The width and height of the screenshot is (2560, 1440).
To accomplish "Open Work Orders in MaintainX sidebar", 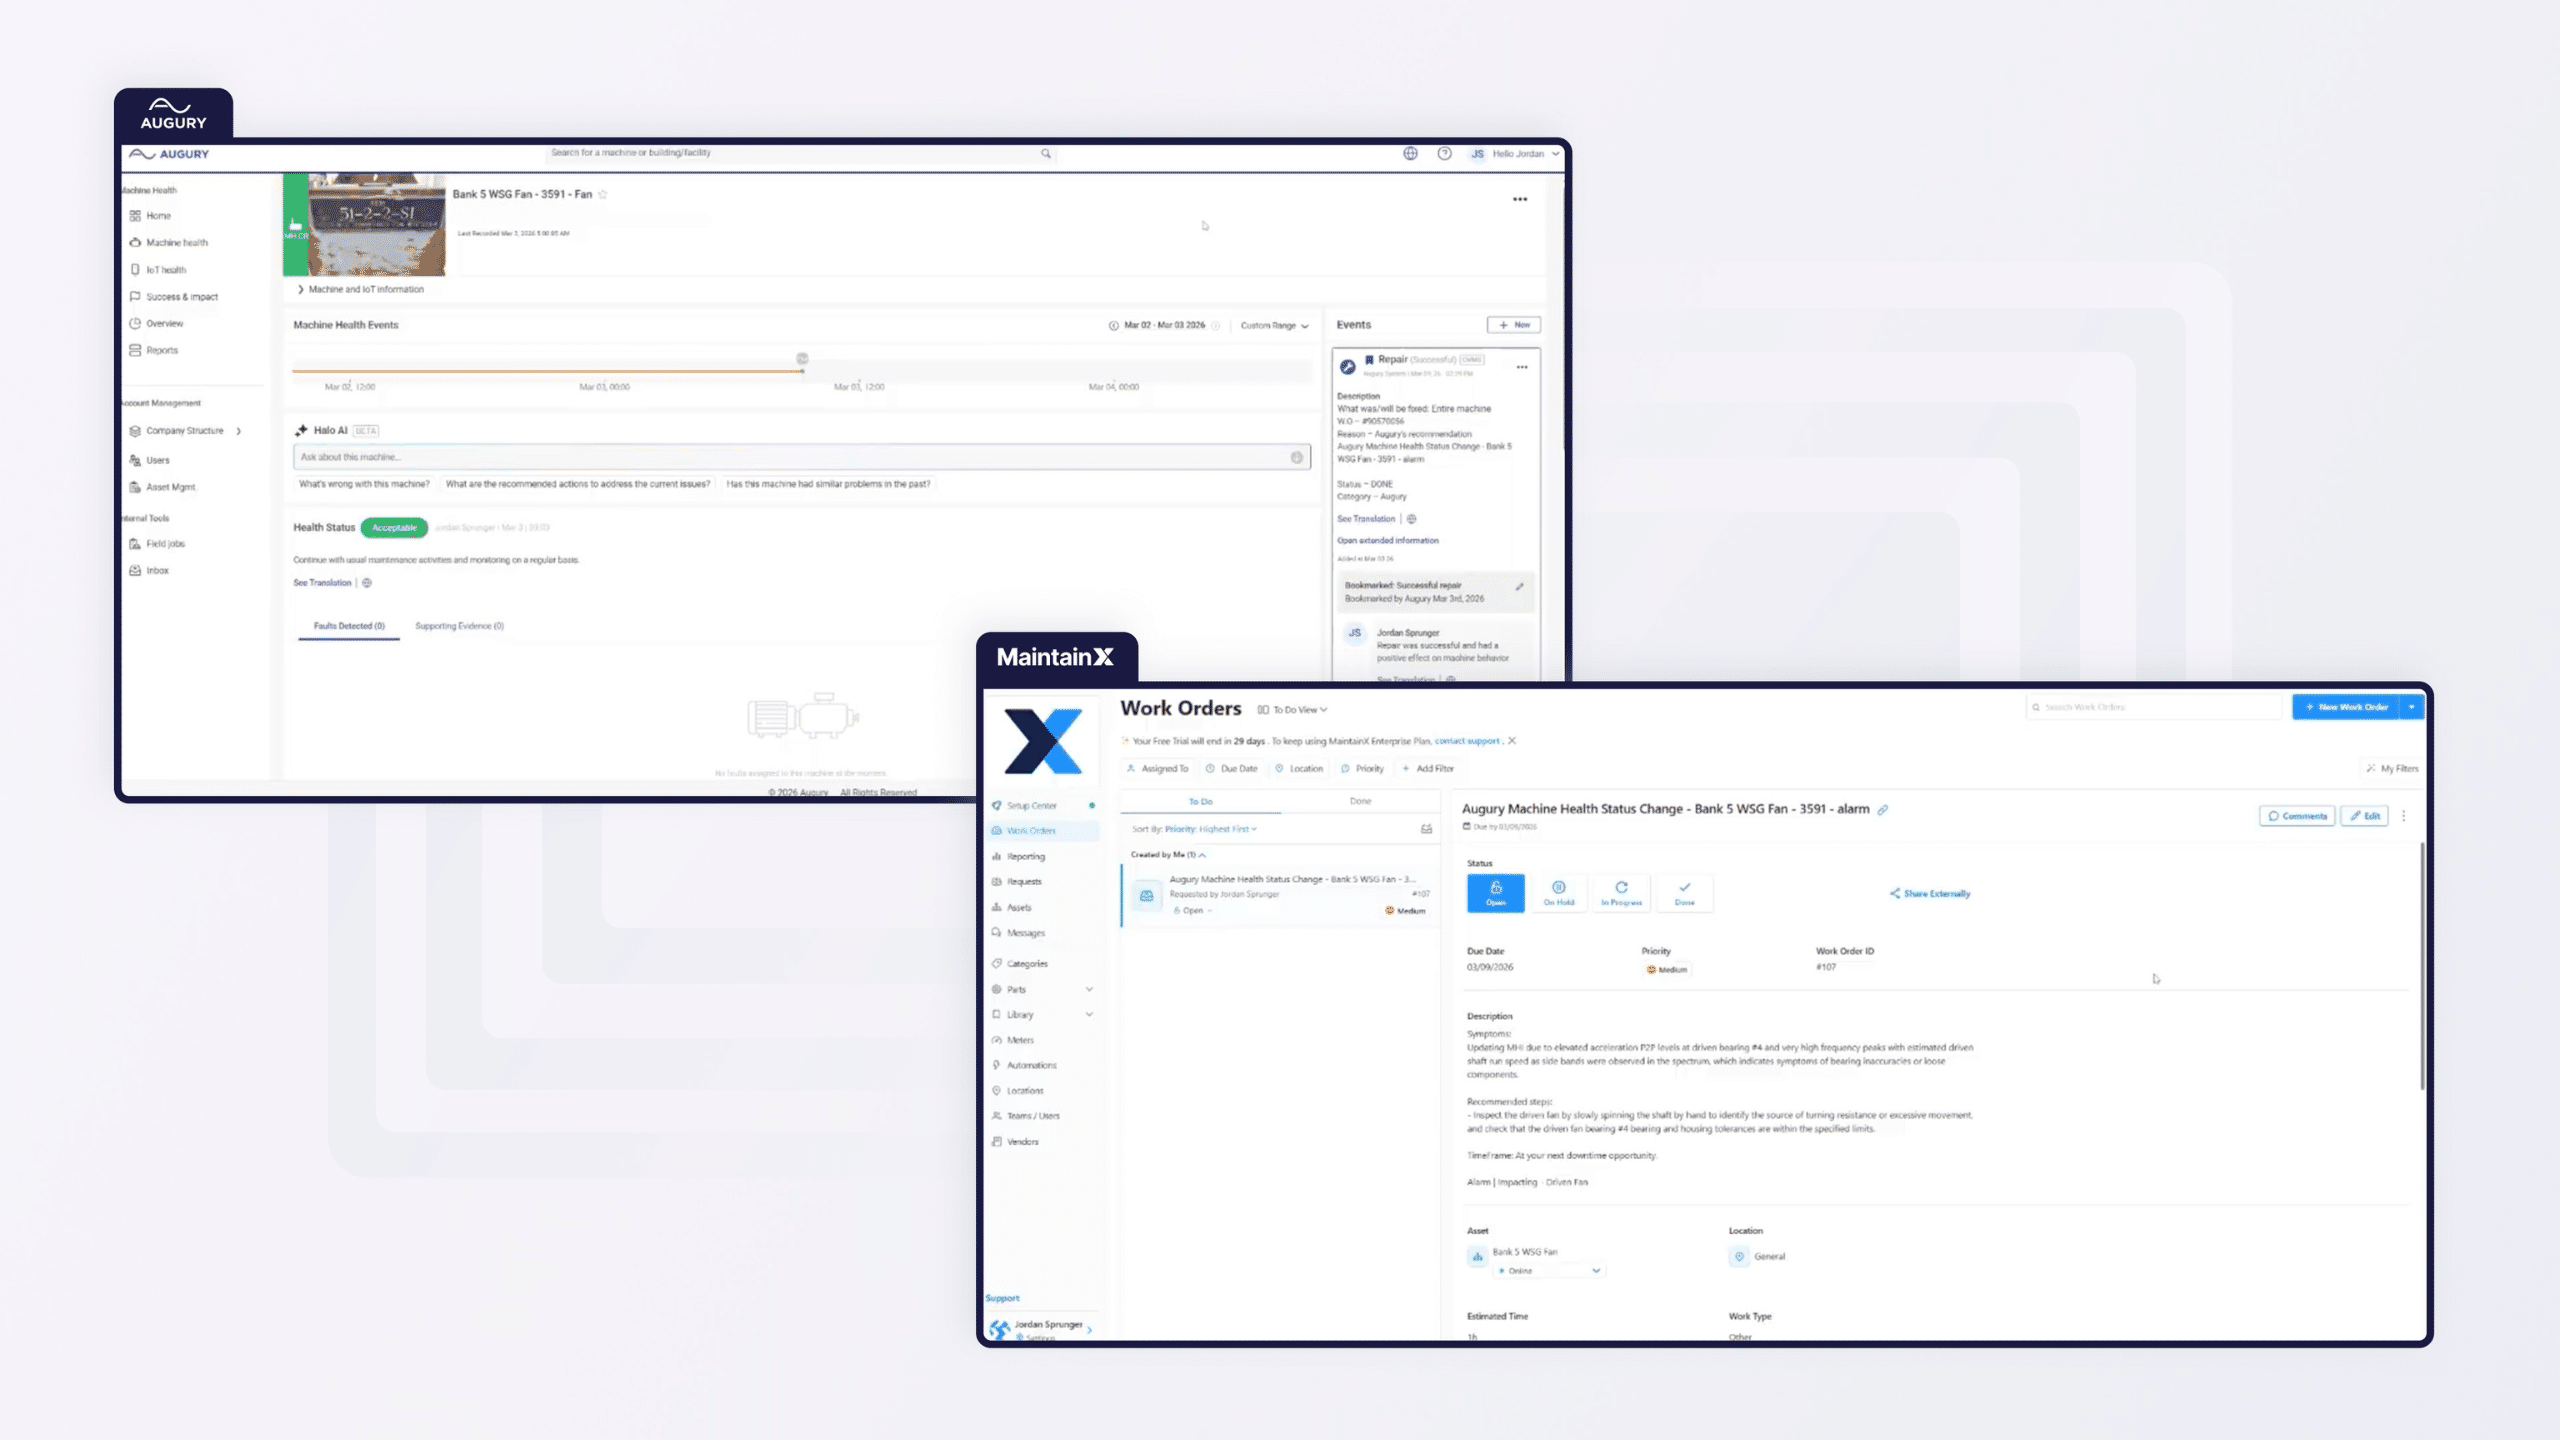I will [x=1042, y=831].
